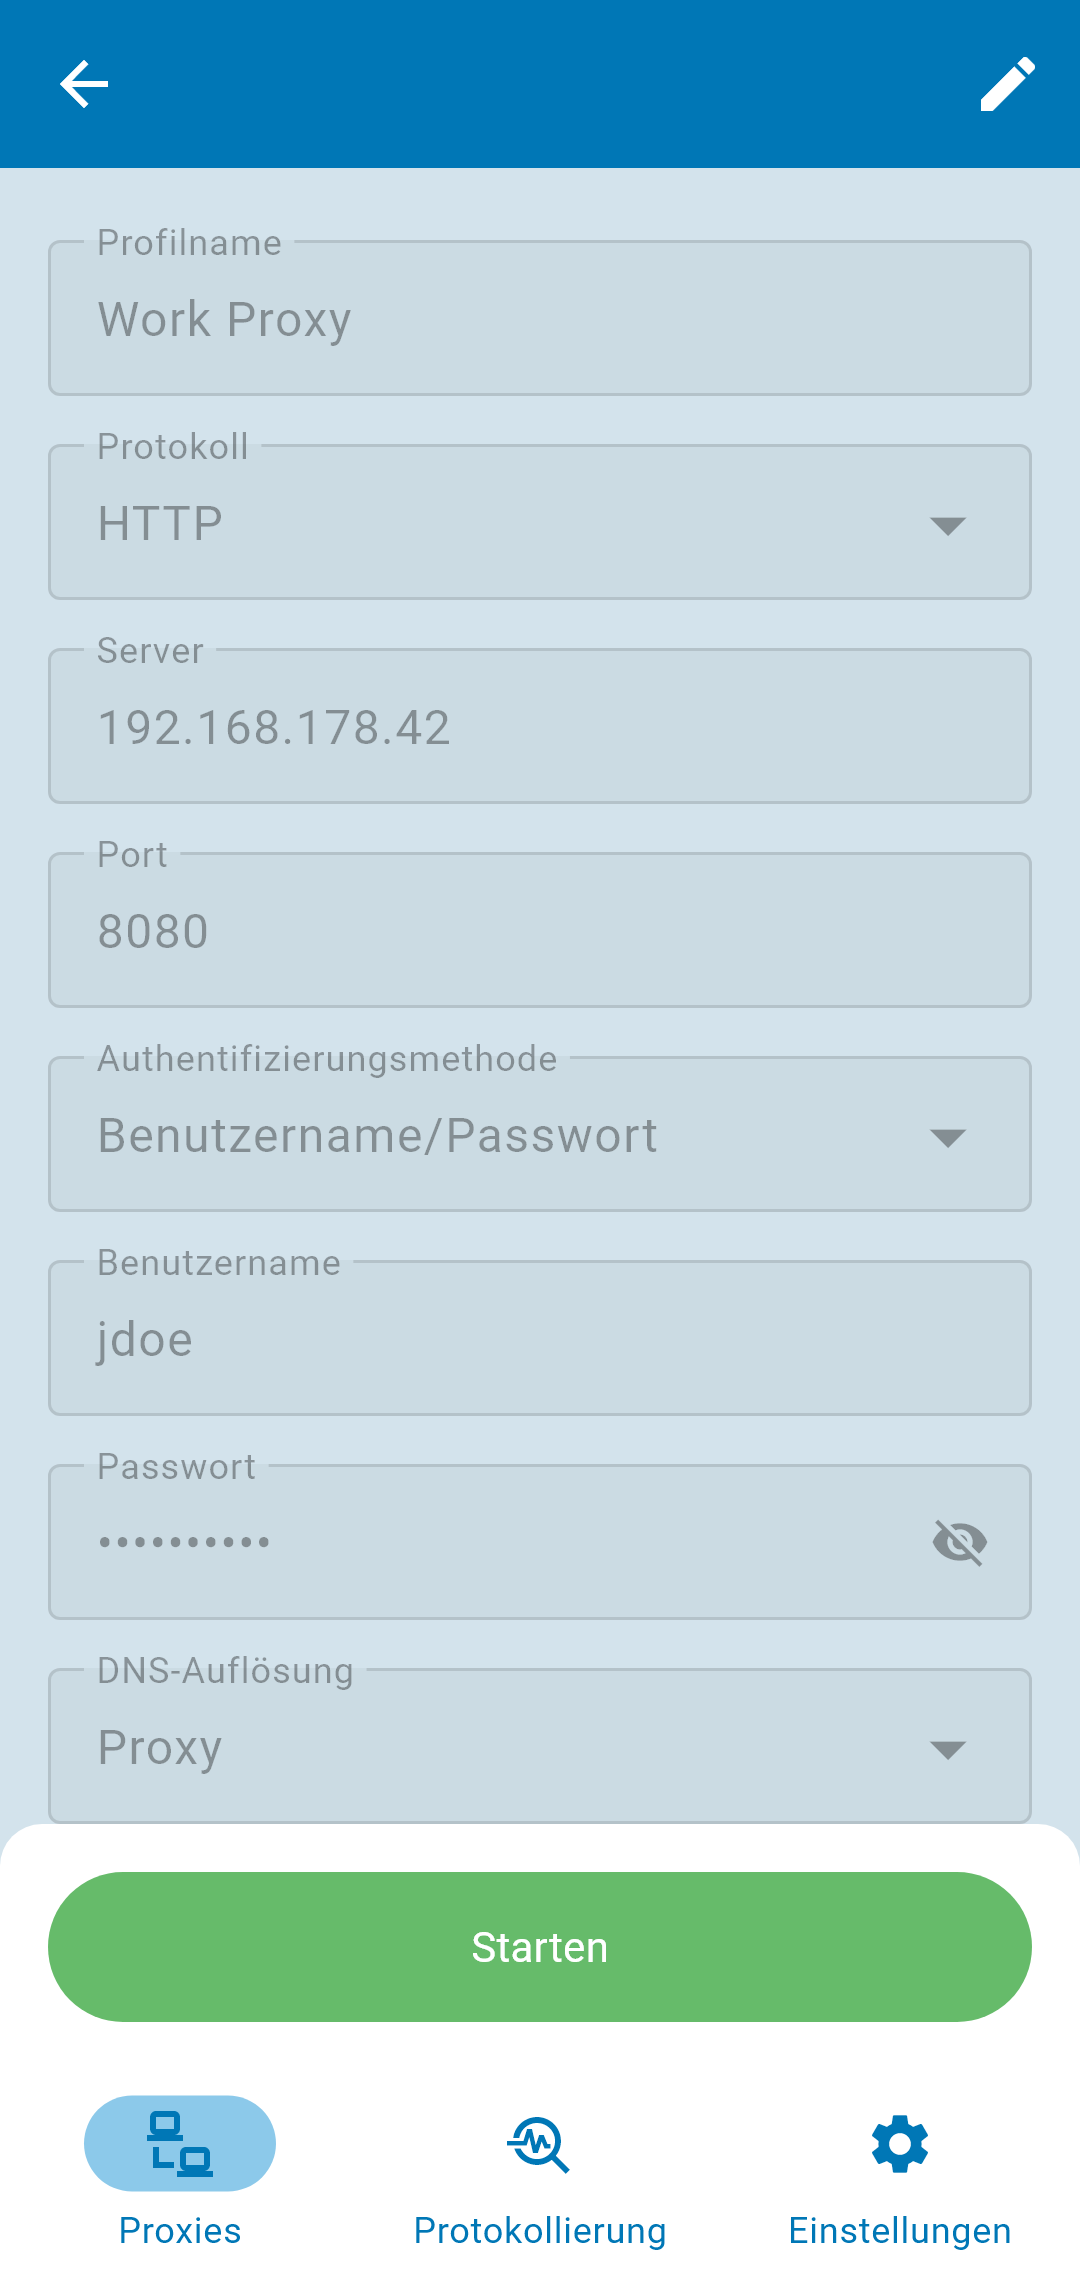The height and width of the screenshot is (2280, 1080).
Task: Tap the Proxies network icon
Action: (180, 2143)
